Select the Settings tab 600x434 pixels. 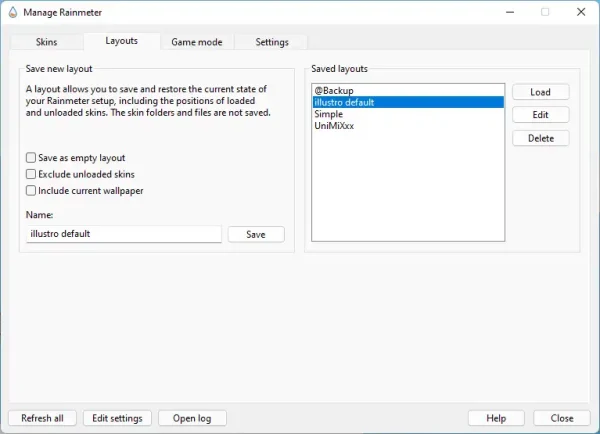tap(272, 42)
